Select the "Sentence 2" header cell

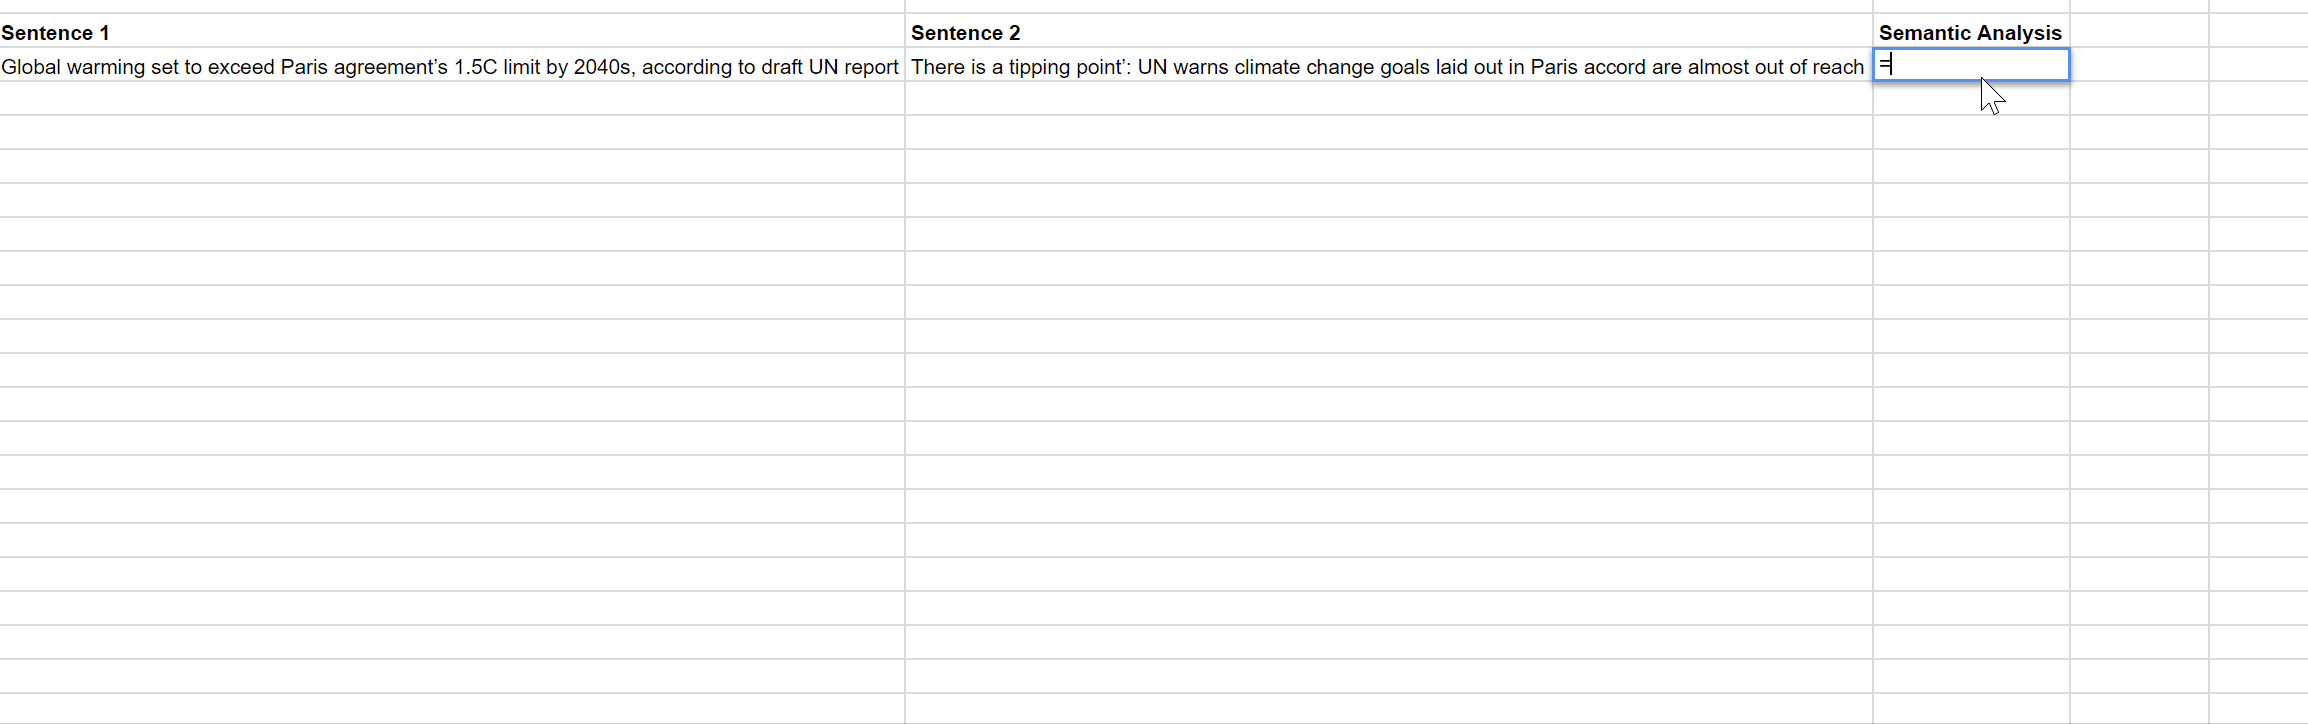click(x=1388, y=32)
